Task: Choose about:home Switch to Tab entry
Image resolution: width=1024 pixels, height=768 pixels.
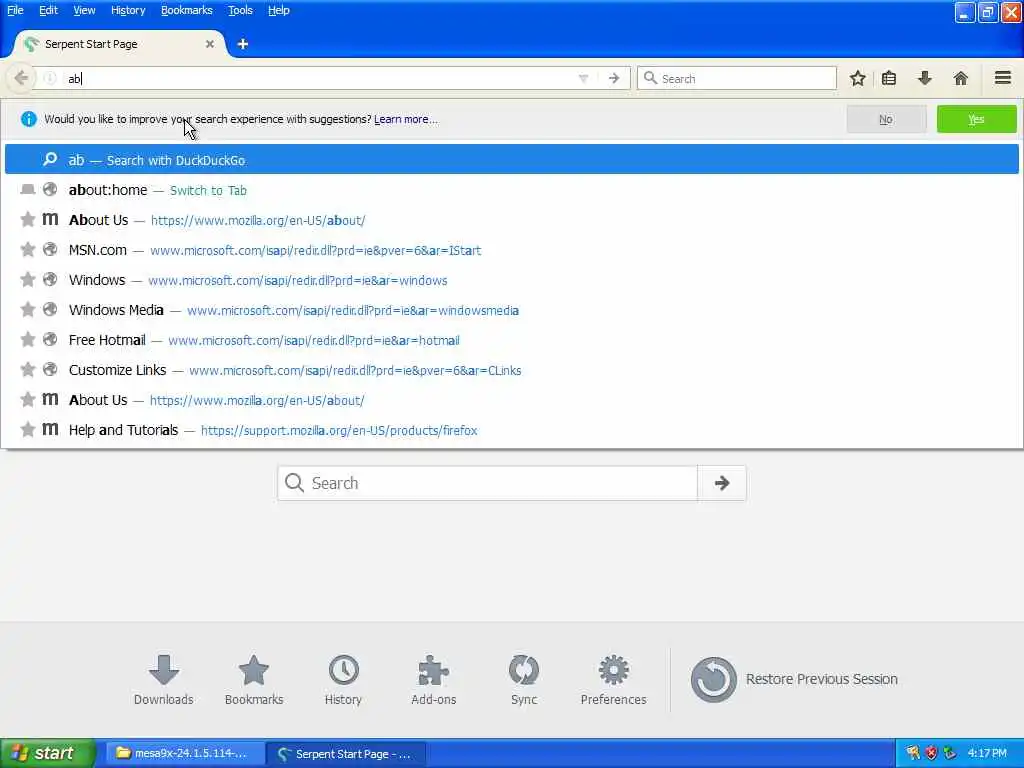Action: pyautogui.click(x=511, y=190)
